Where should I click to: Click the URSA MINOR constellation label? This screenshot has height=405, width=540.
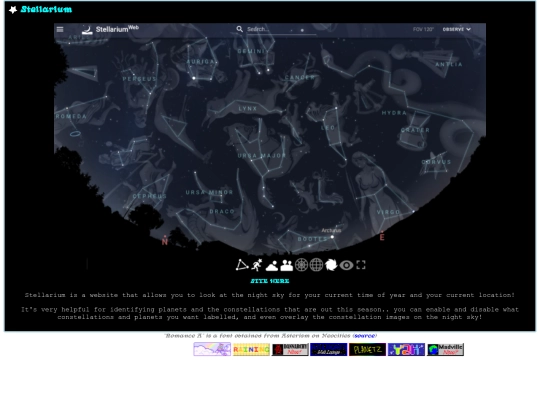point(209,192)
